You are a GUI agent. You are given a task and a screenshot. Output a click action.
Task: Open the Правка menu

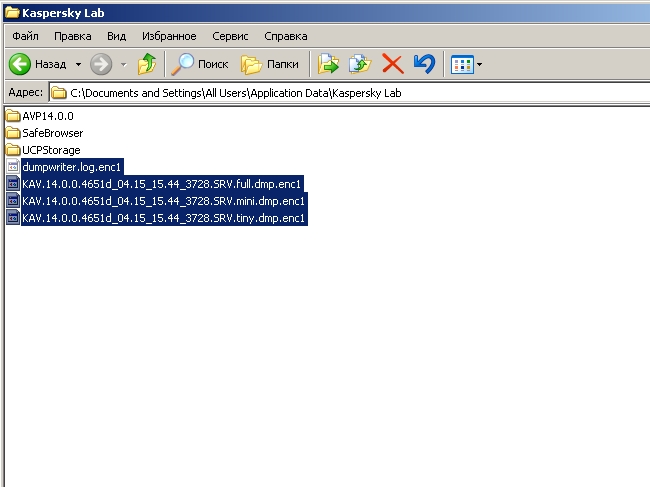pos(73,36)
